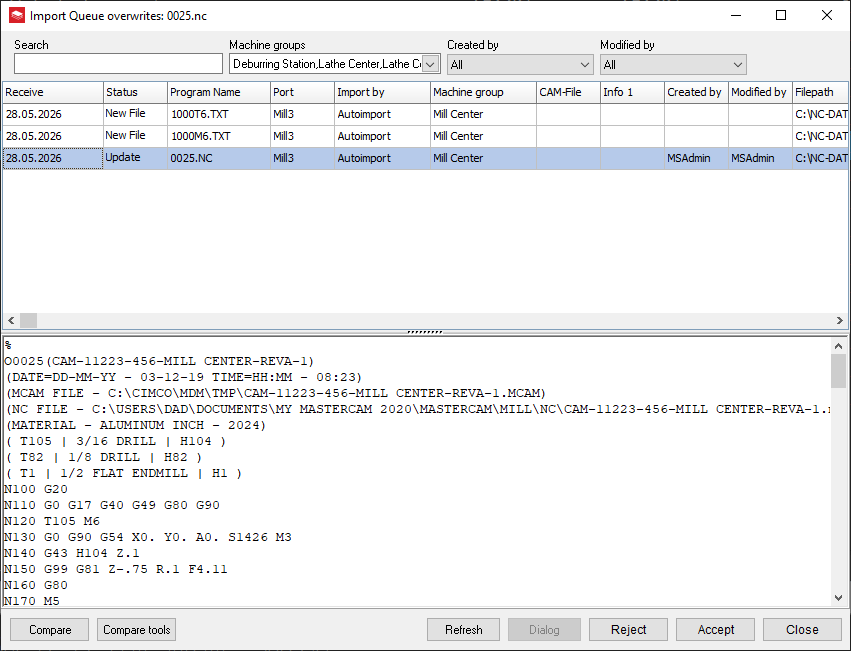This screenshot has width=851, height=651.
Task: Click Autoimport cell in 1000T6.TXT row
Action: coord(382,114)
